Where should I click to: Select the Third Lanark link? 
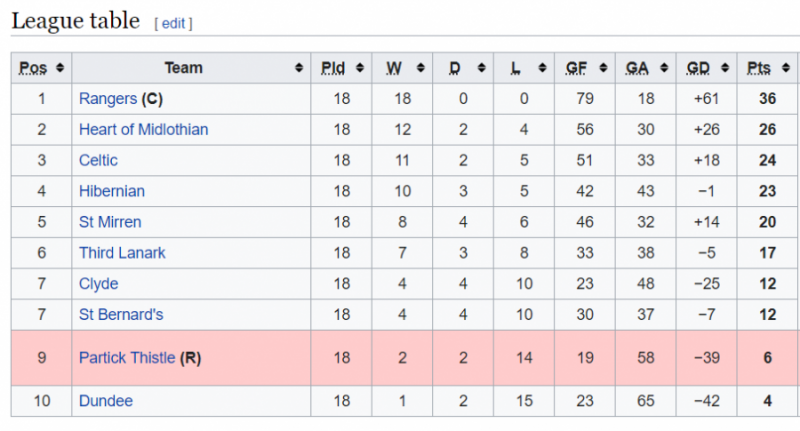pyautogui.click(x=122, y=253)
